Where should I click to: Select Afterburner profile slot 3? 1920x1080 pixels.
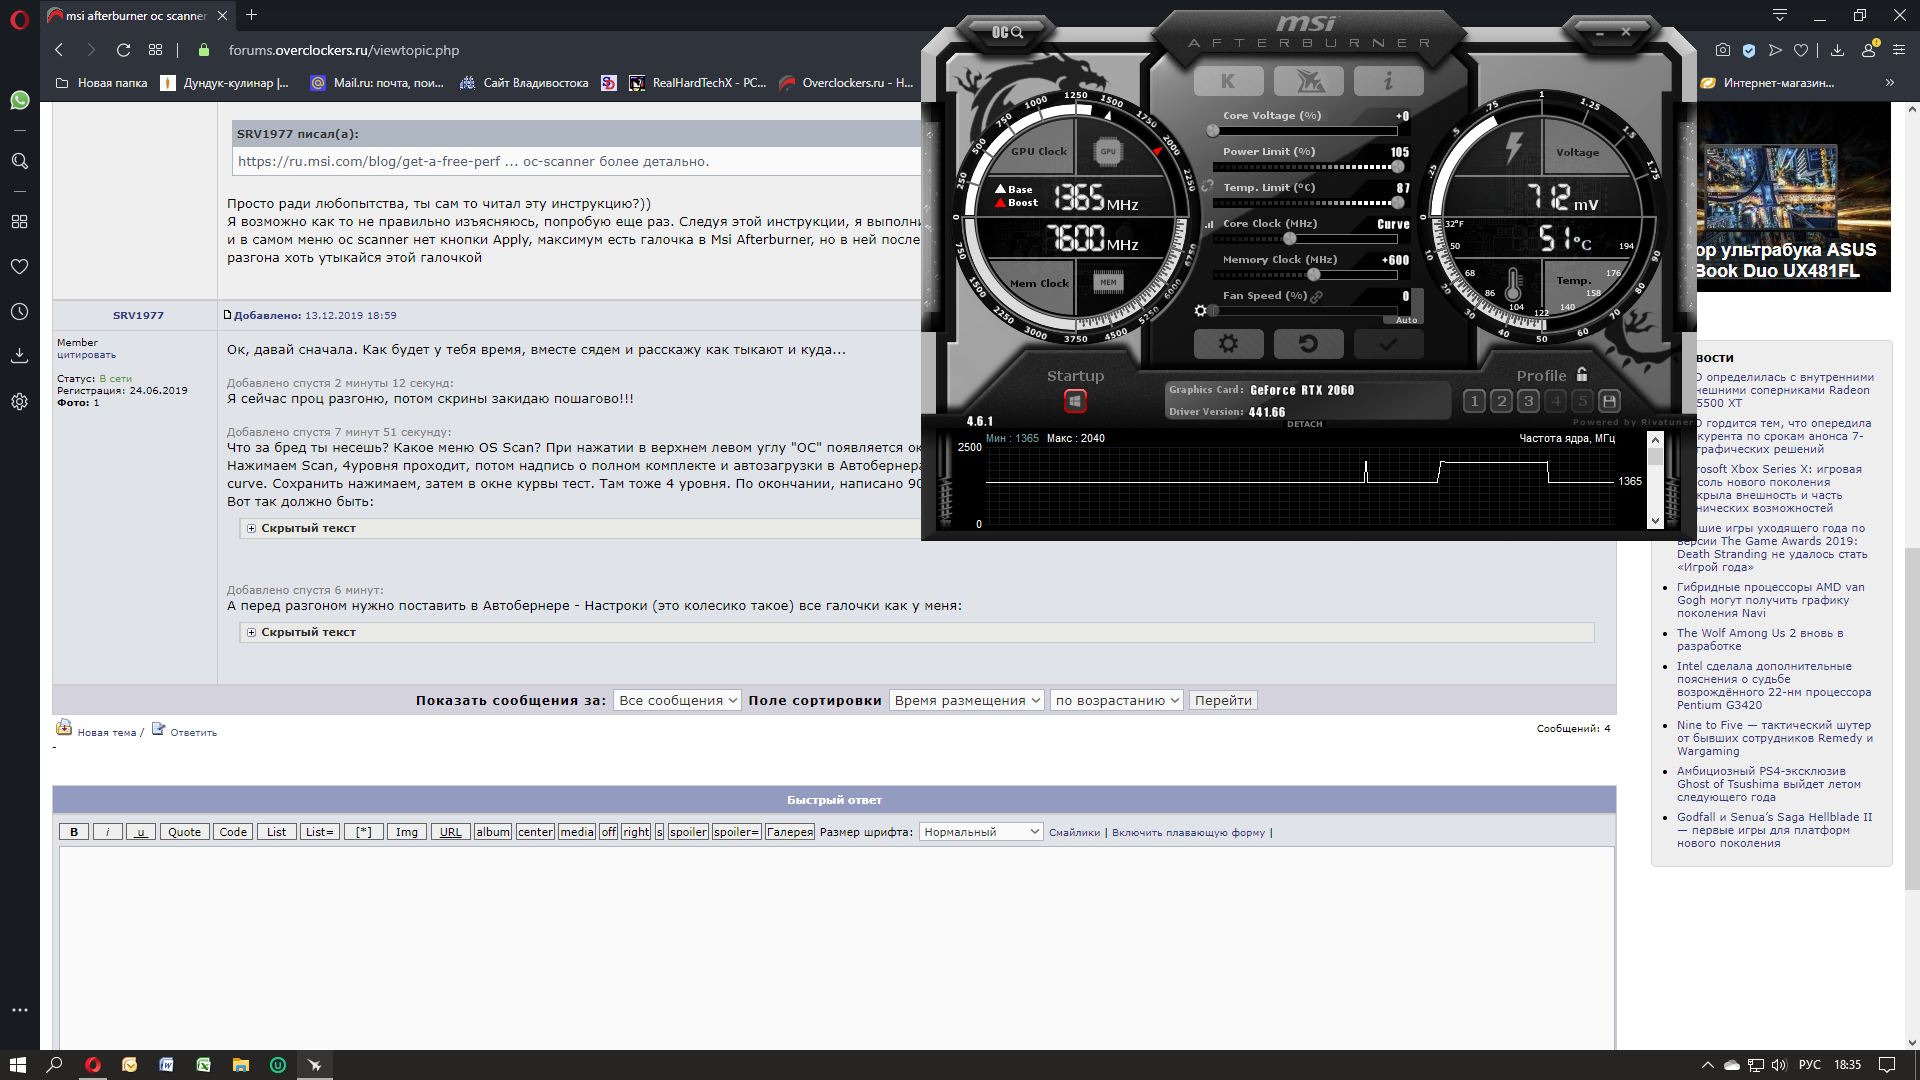click(1528, 401)
